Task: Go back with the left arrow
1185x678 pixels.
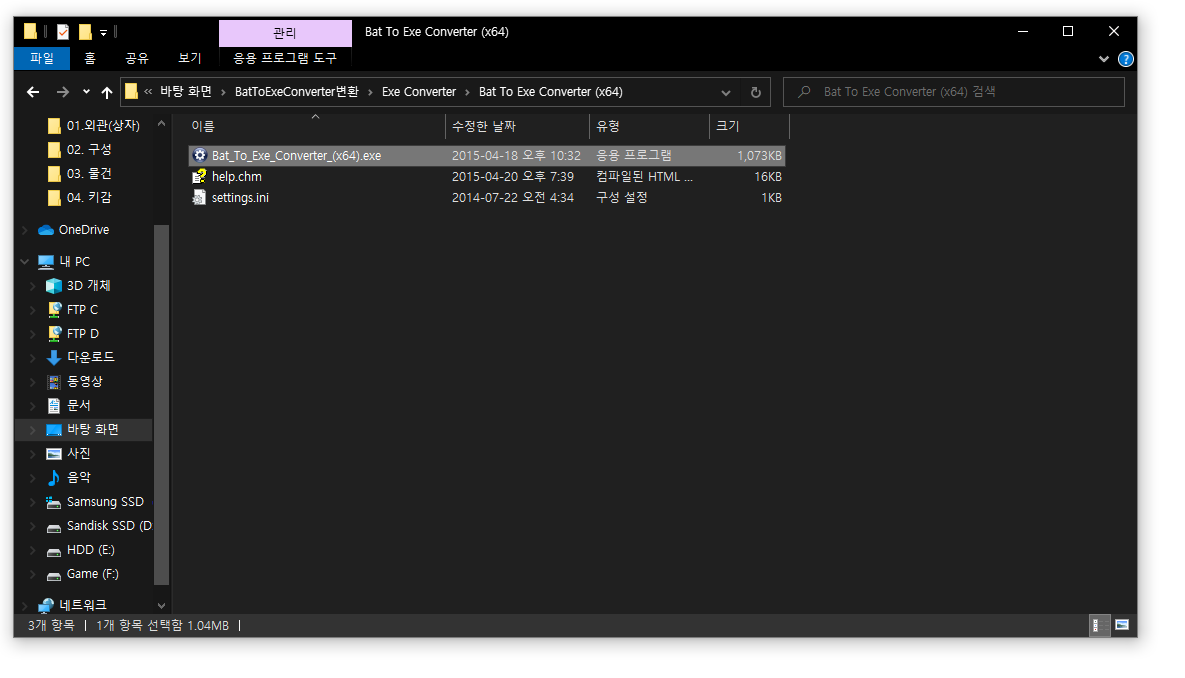Action: coord(32,92)
